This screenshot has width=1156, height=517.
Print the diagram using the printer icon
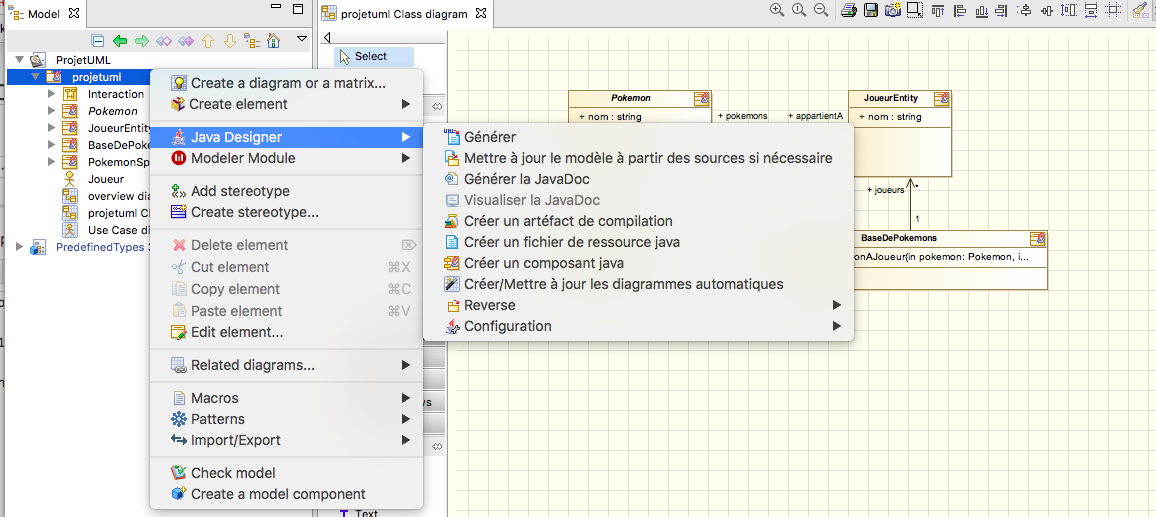(849, 11)
